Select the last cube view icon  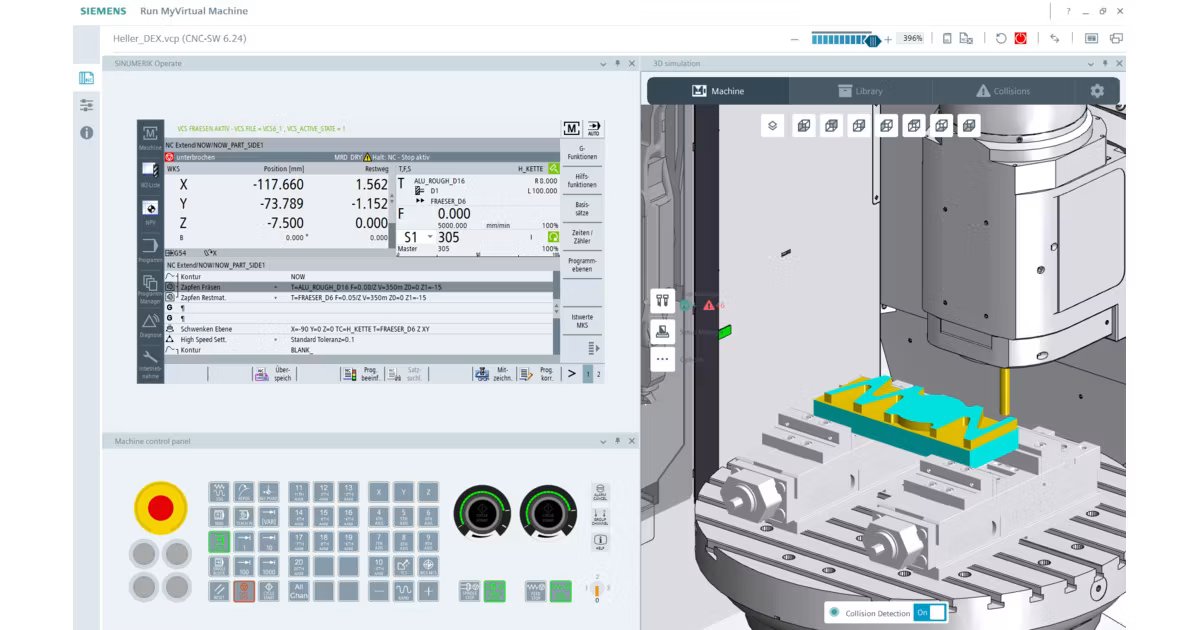tap(968, 126)
